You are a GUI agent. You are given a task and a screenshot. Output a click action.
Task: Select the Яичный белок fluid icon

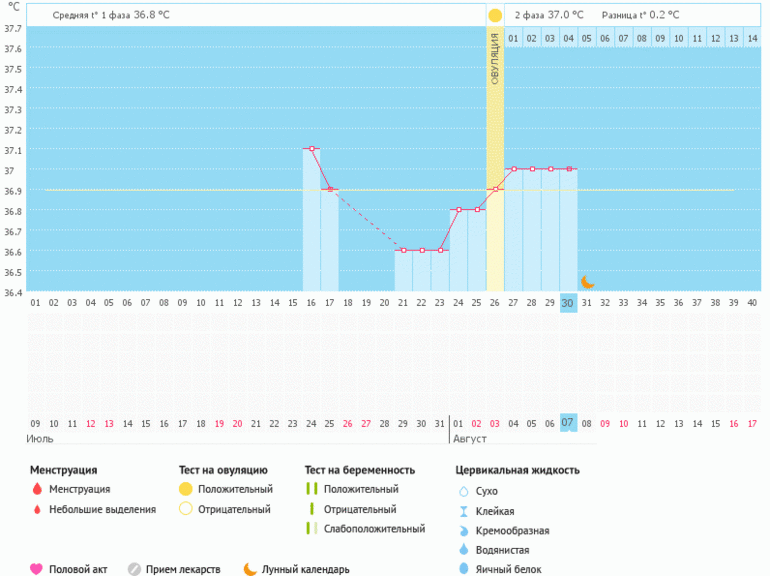(x=463, y=569)
